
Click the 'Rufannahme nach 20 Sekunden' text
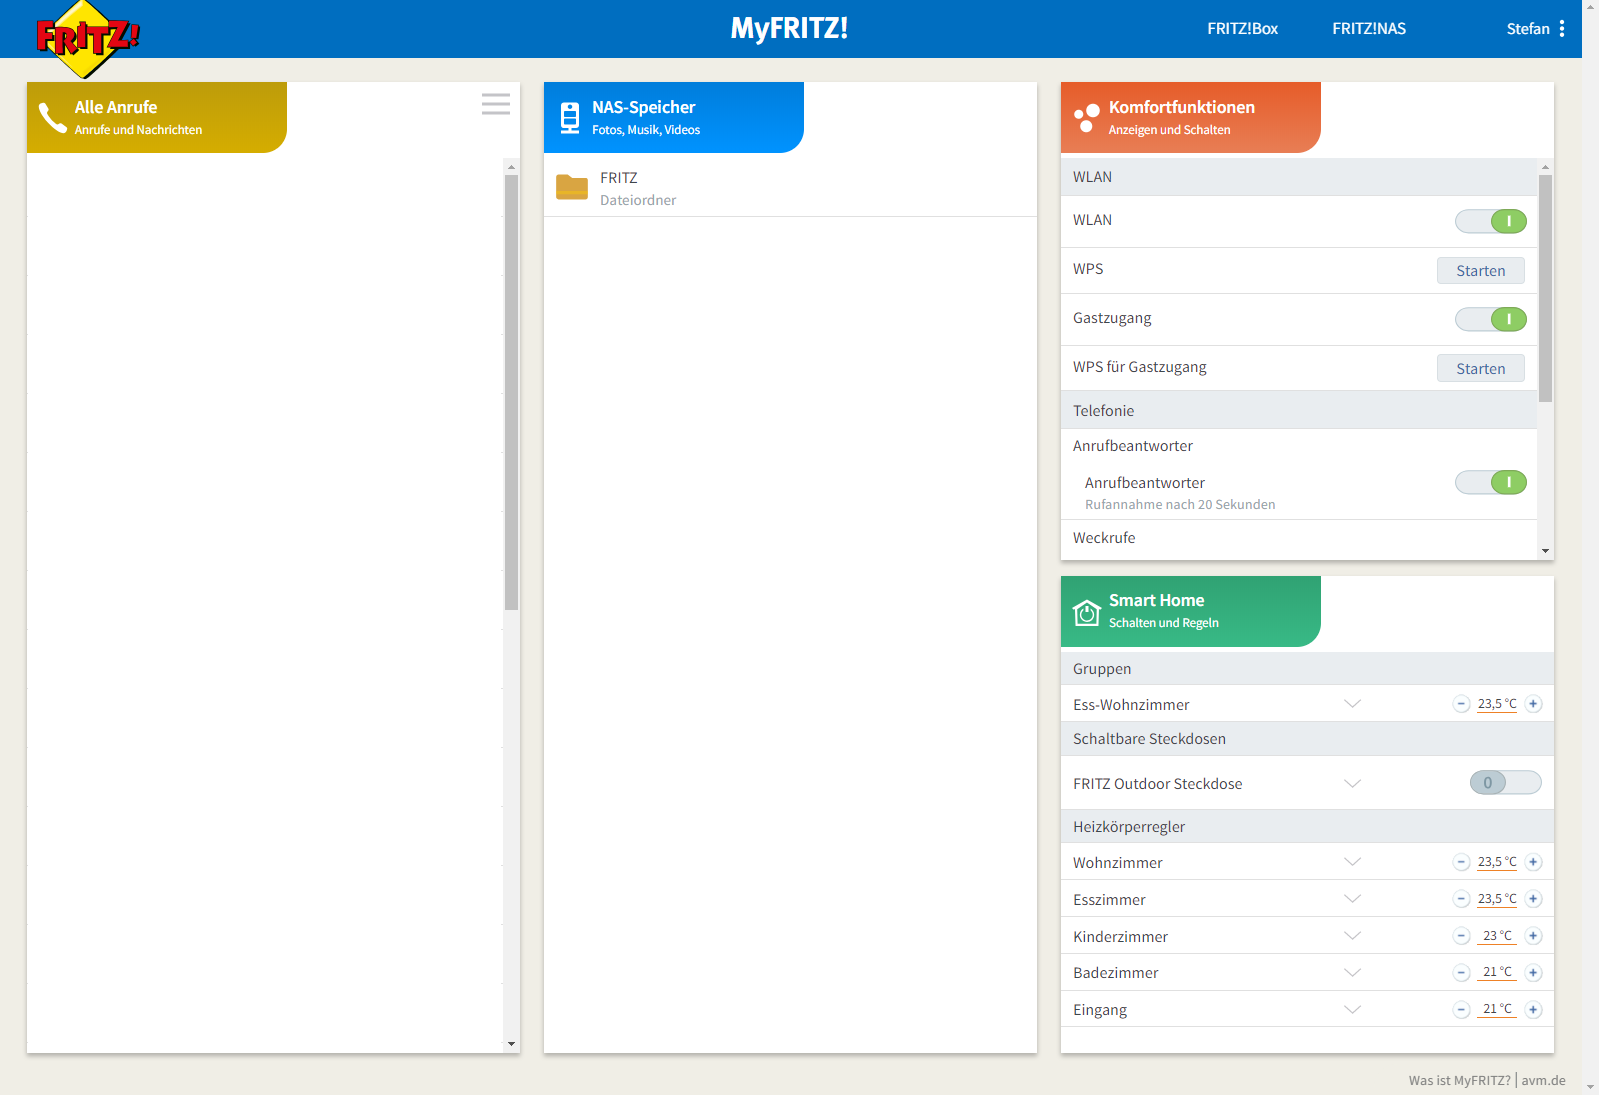tap(1180, 505)
